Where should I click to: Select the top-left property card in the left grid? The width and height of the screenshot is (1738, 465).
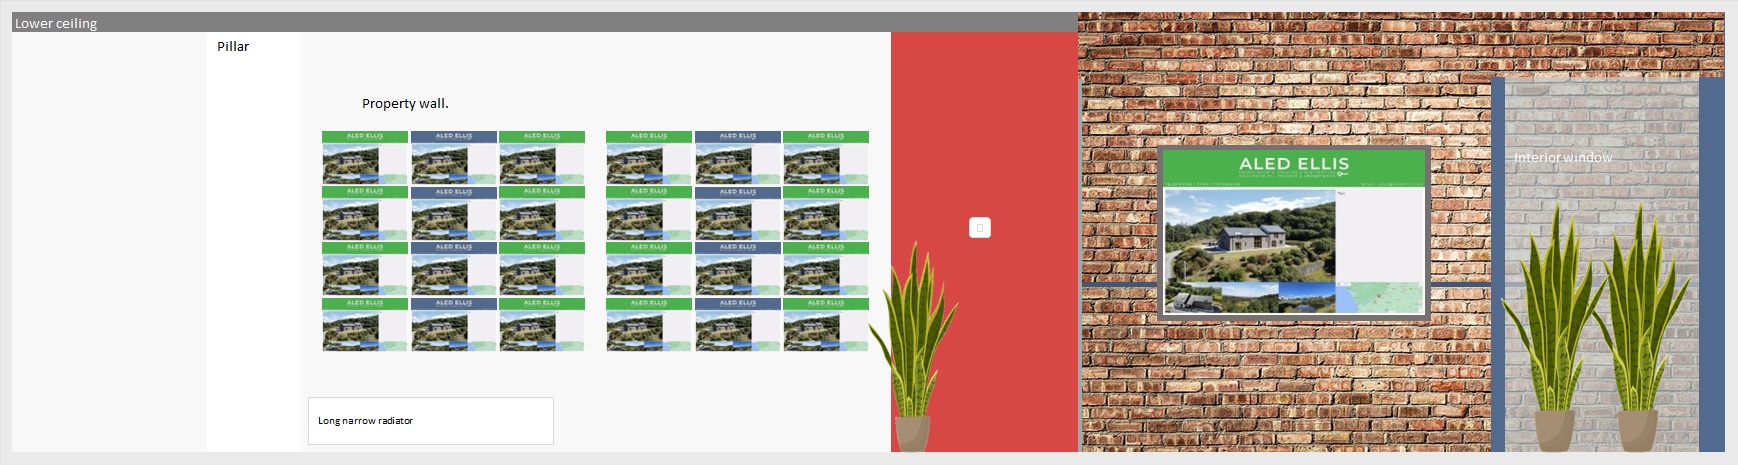[x=364, y=157]
